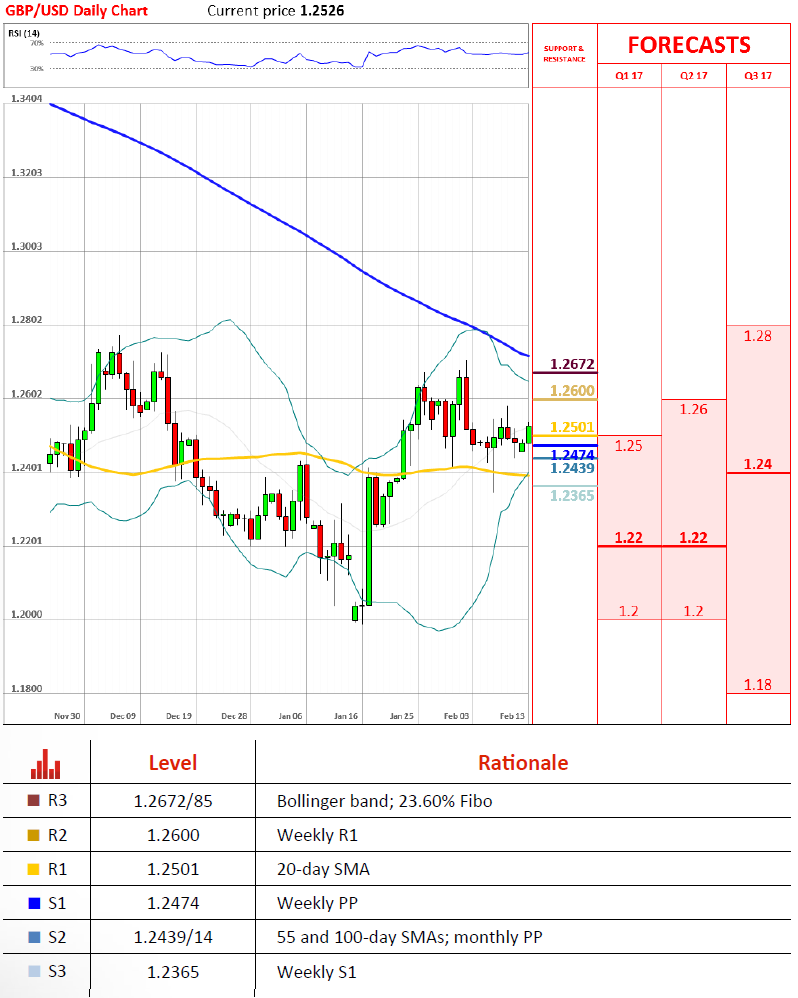
Task: Click the 1.2672/85 level cell
Action: pyautogui.click(x=173, y=801)
